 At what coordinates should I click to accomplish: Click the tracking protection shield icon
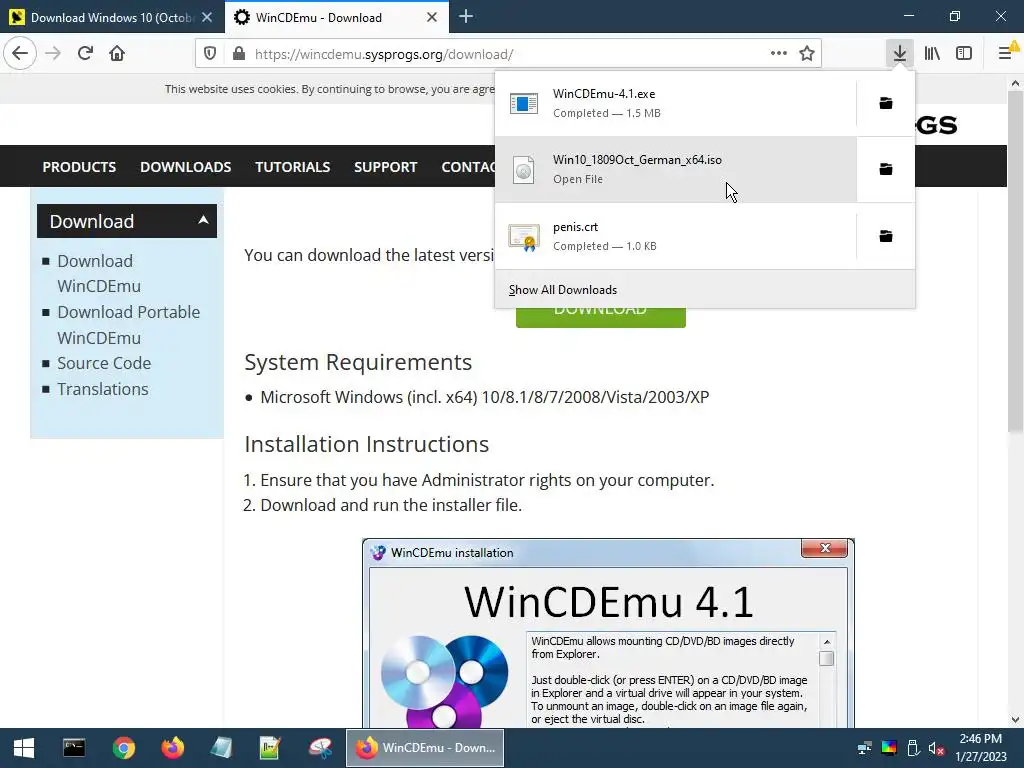coord(210,54)
